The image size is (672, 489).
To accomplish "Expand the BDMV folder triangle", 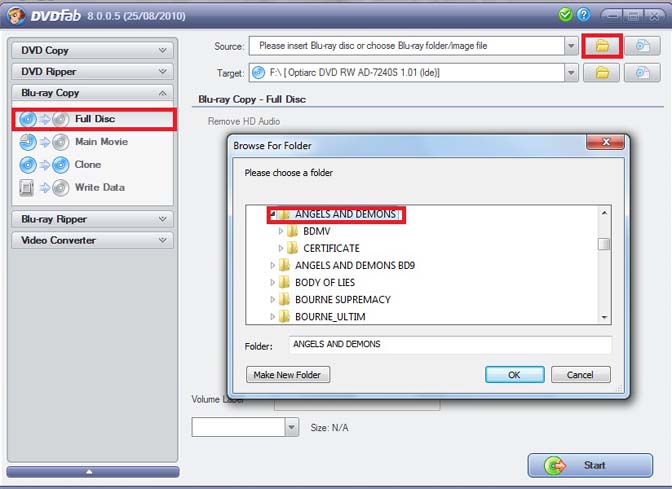I will (x=281, y=231).
